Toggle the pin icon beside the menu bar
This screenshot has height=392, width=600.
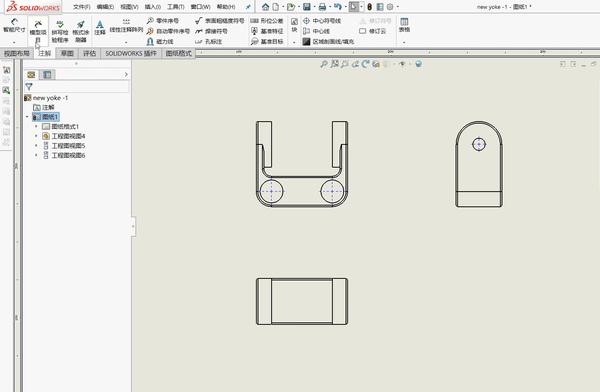pyautogui.click(x=248, y=7)
